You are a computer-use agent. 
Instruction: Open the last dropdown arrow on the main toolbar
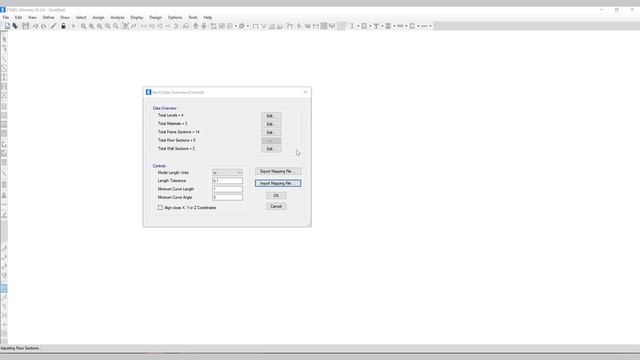point(430,26)
